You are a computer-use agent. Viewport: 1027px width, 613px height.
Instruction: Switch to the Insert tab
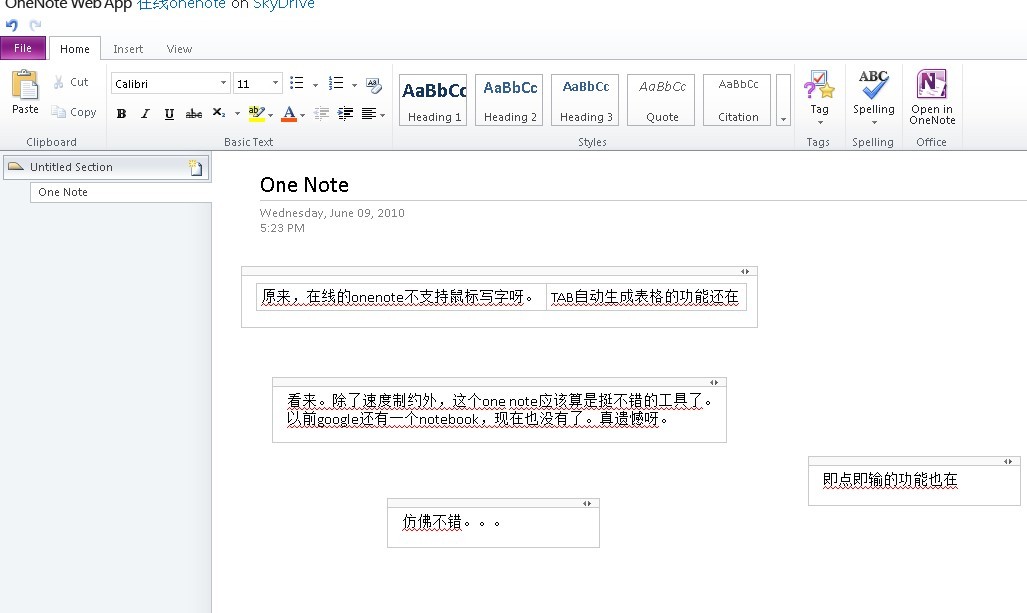coord(128,49)
